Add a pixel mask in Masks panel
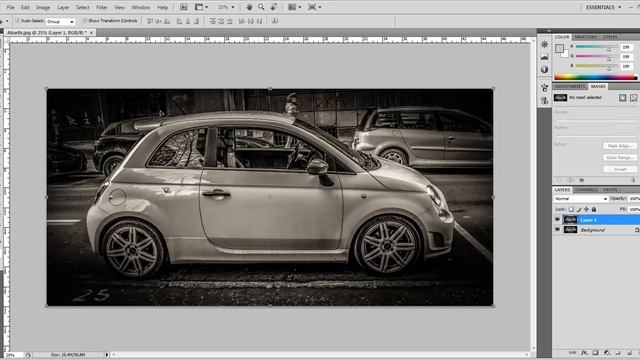 pos(622,98)
